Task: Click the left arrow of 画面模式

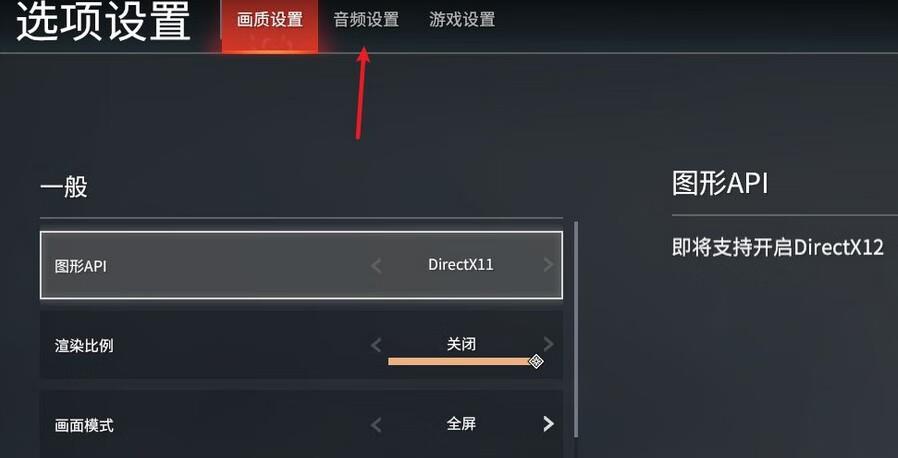Action: coord(376,425)
